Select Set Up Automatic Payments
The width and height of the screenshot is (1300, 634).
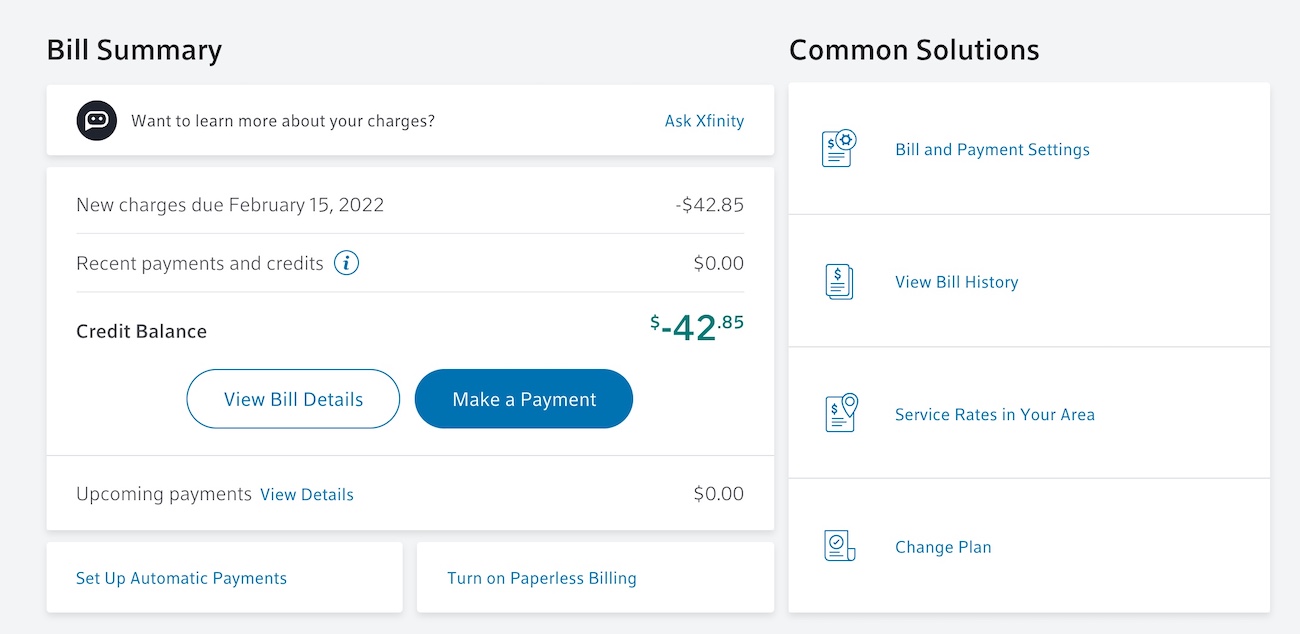pyautogui.click(x=181, y=578)
